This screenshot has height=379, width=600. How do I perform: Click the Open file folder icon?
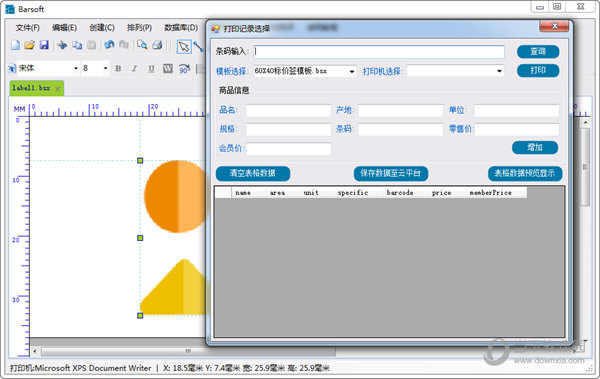29,45
